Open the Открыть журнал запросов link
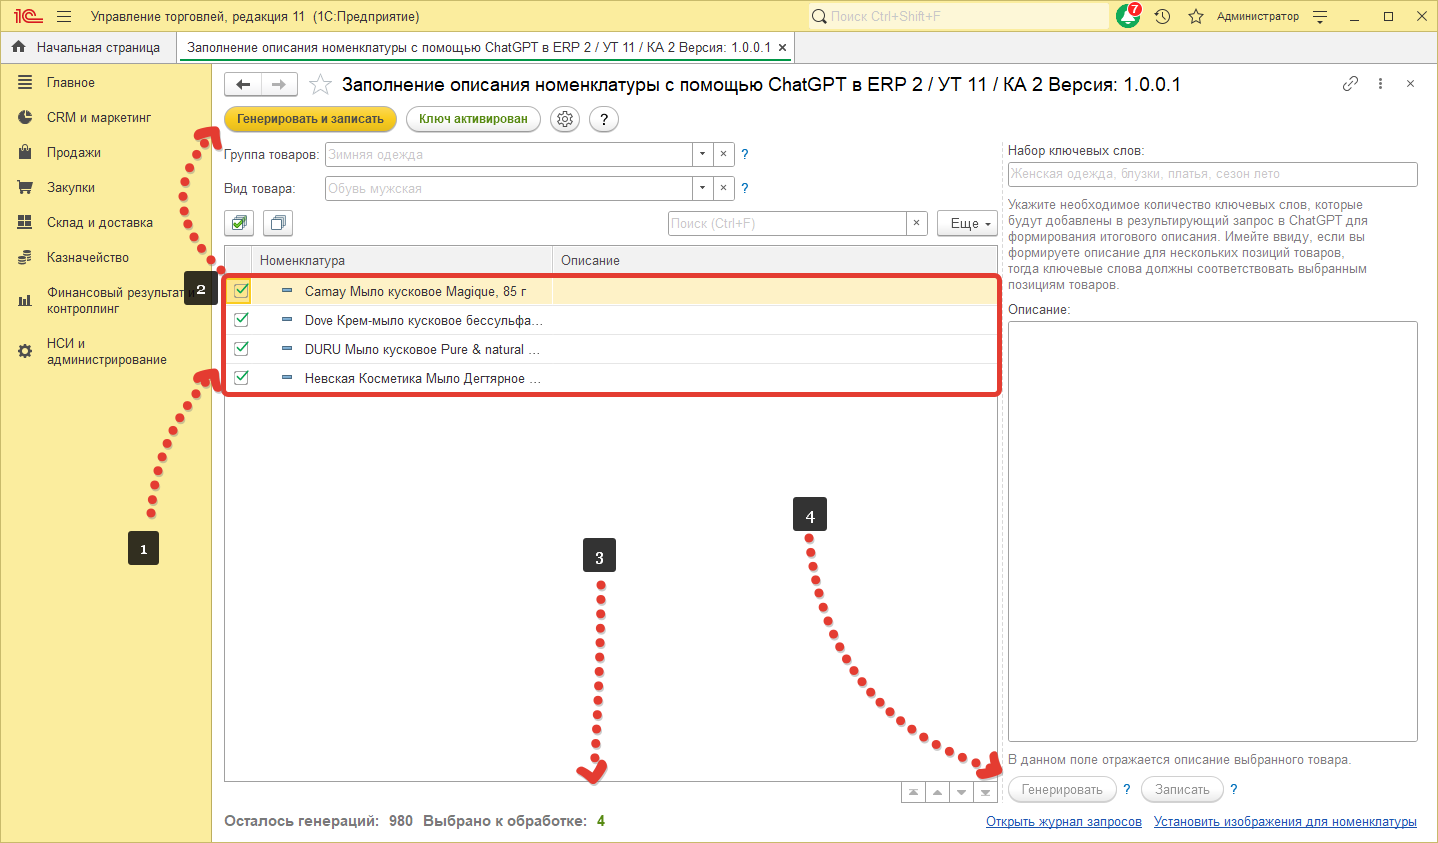This screenshot has height=843, width=1438. click(x=1063, y=821)
